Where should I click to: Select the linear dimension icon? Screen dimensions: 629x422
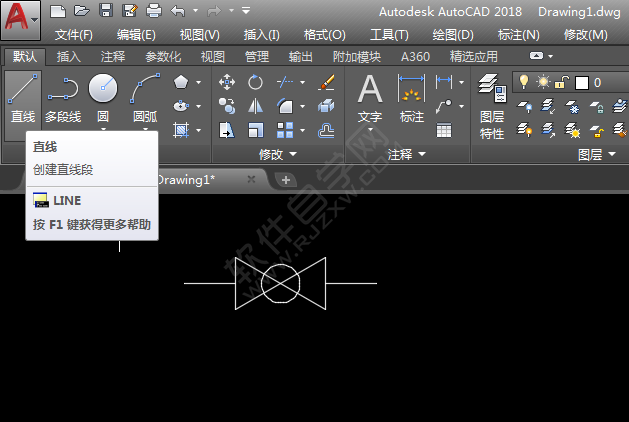(x=444, y=82)
